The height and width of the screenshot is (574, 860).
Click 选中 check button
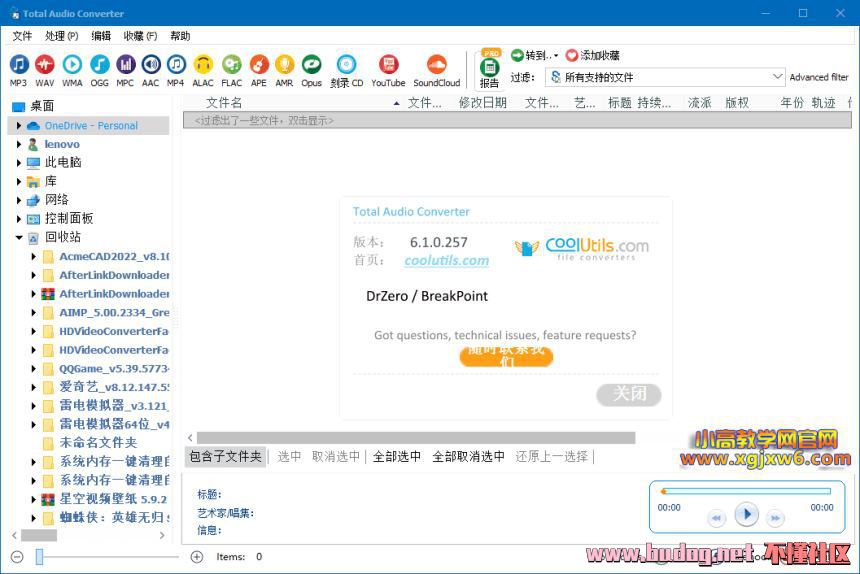[x=289, y=456]
